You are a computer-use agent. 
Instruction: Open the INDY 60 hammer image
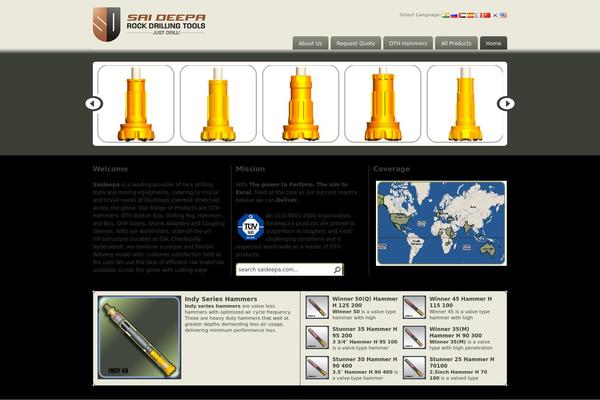[x=139, y=337]
